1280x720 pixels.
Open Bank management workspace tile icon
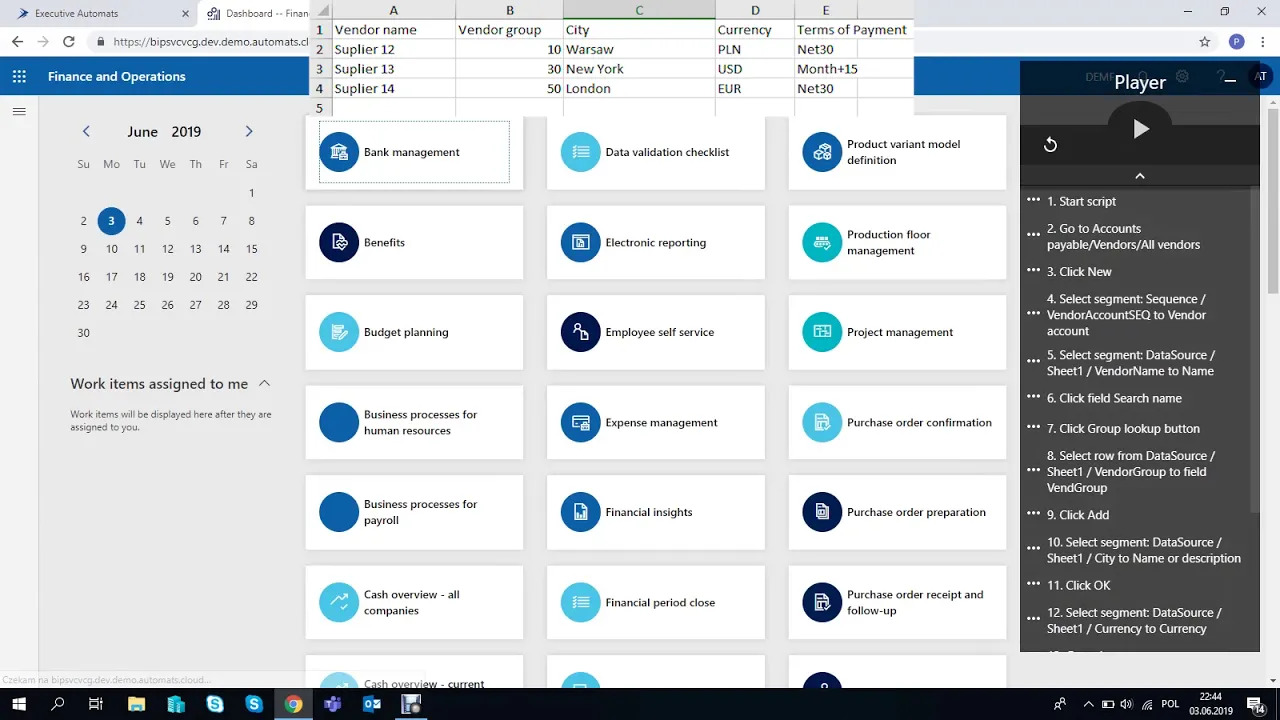339,152
